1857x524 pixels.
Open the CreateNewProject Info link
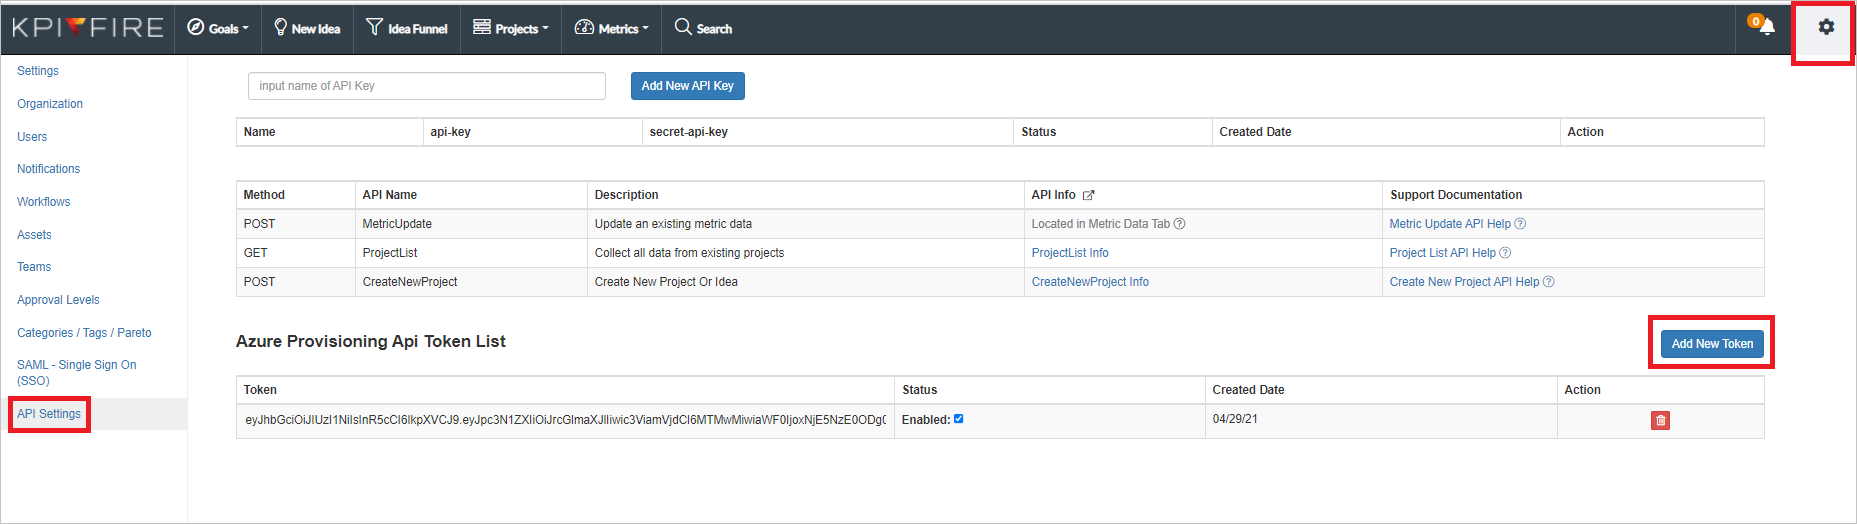(1090, 282)
